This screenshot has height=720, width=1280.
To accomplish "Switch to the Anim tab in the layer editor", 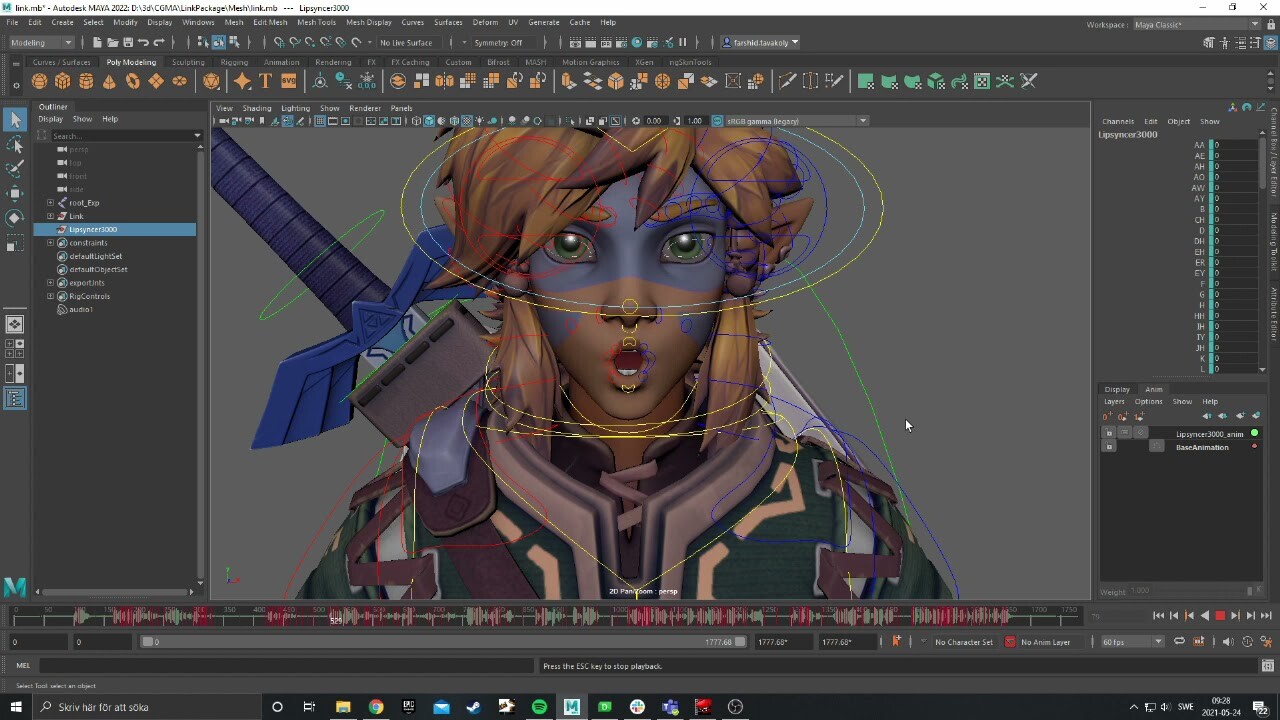I will tap(1154, 389).
